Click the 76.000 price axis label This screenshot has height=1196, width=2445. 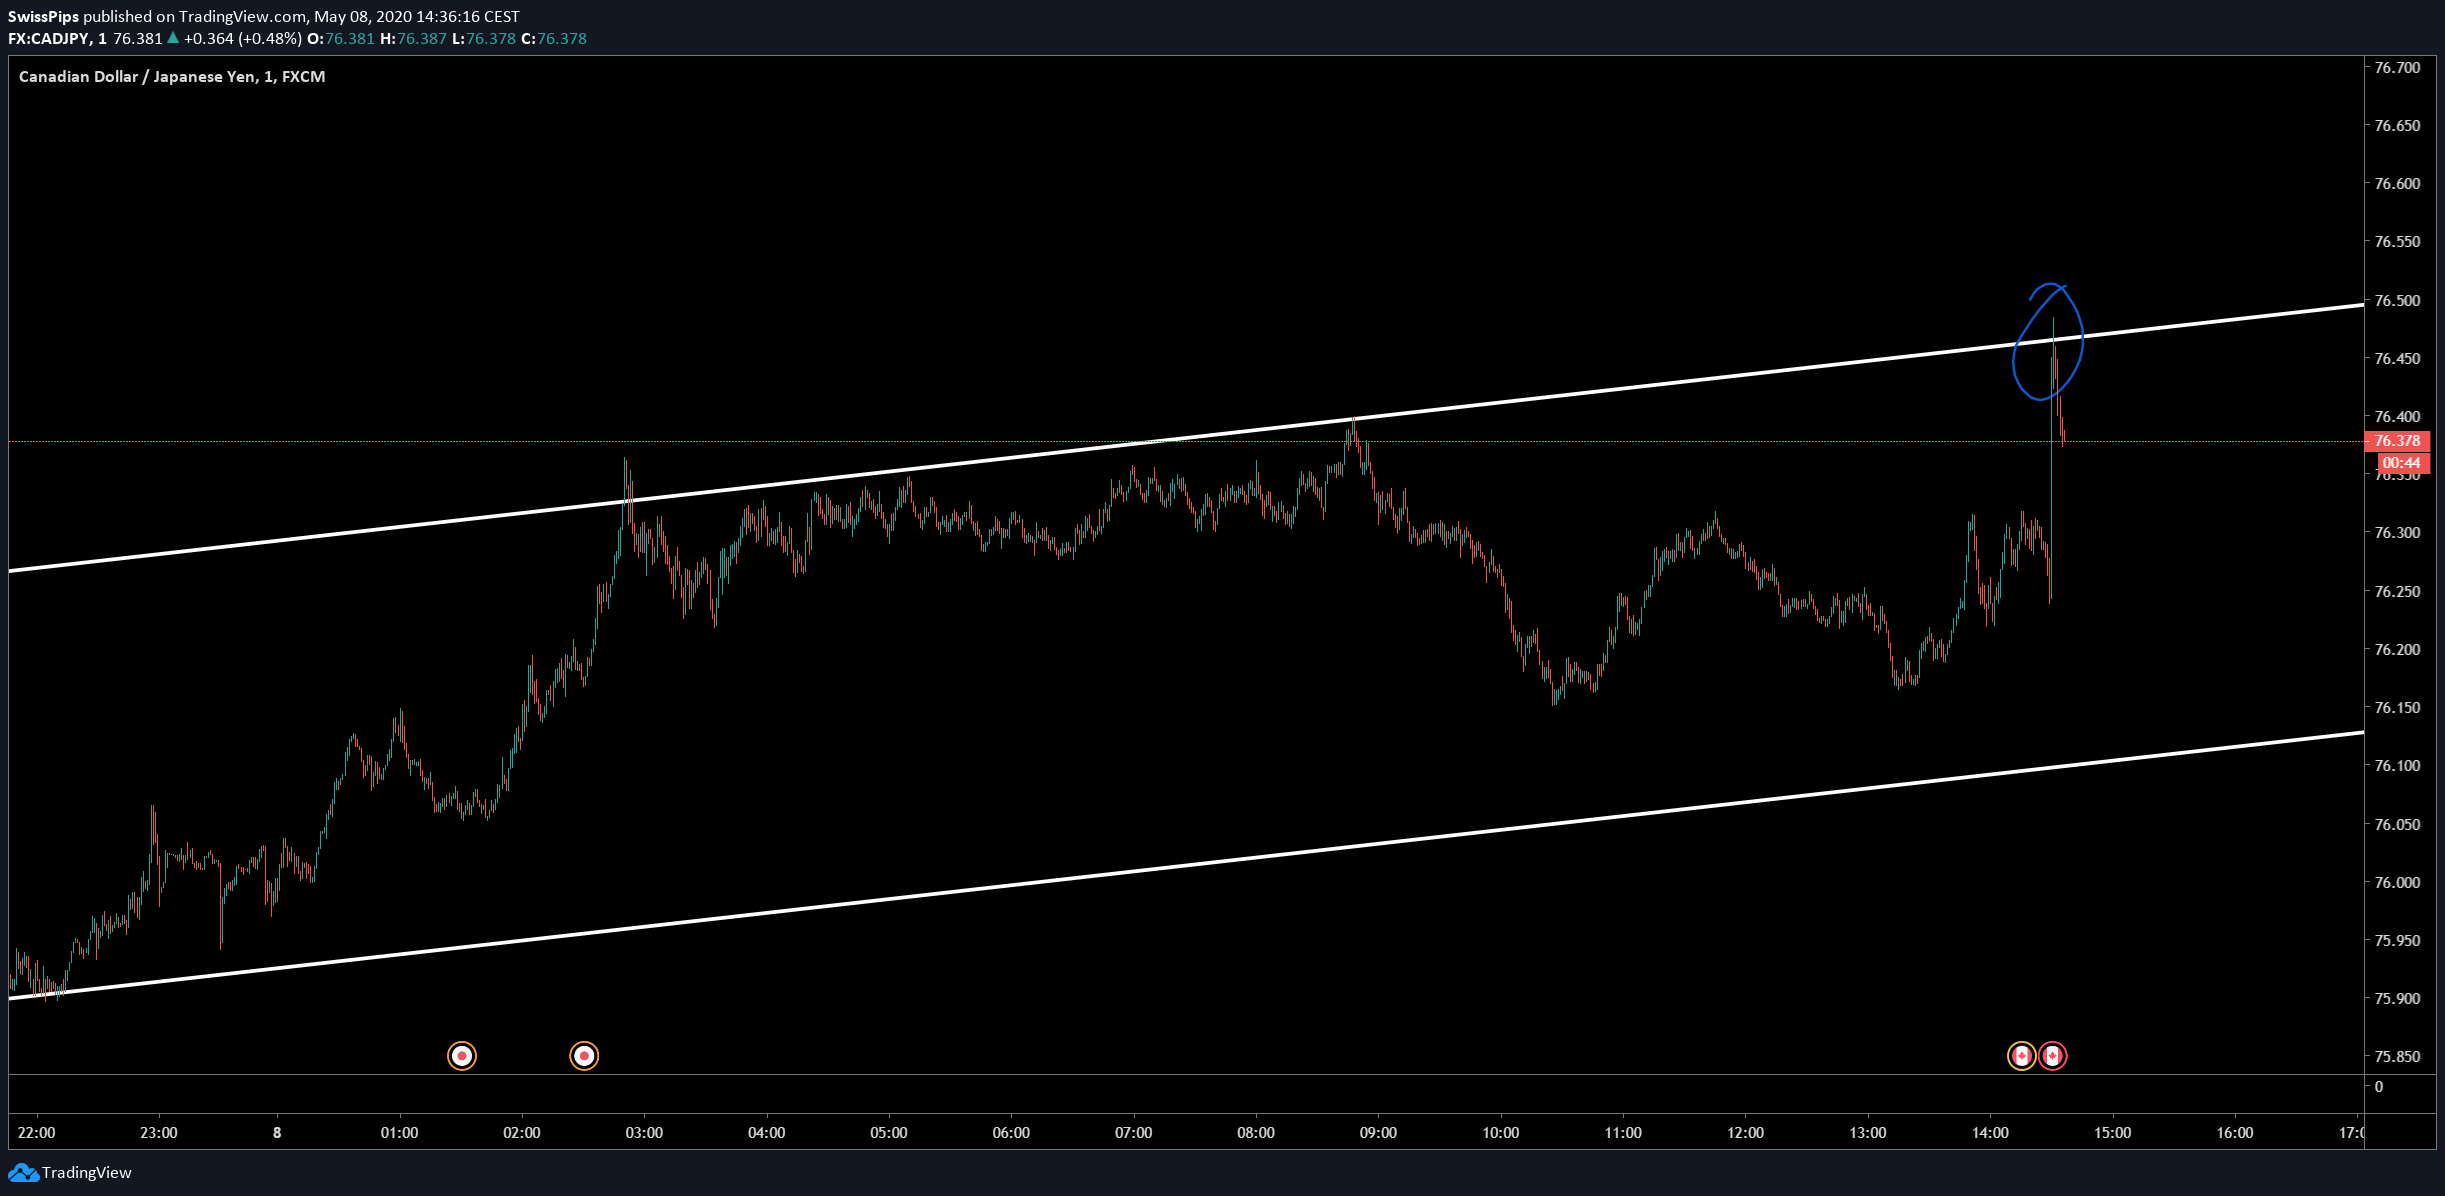(2397, 882)
